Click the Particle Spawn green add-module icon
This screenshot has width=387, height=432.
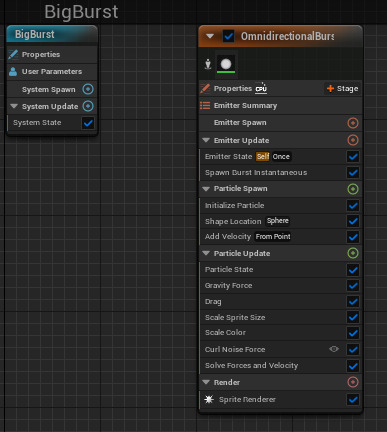pyautogui.click(x=353, y=189)
